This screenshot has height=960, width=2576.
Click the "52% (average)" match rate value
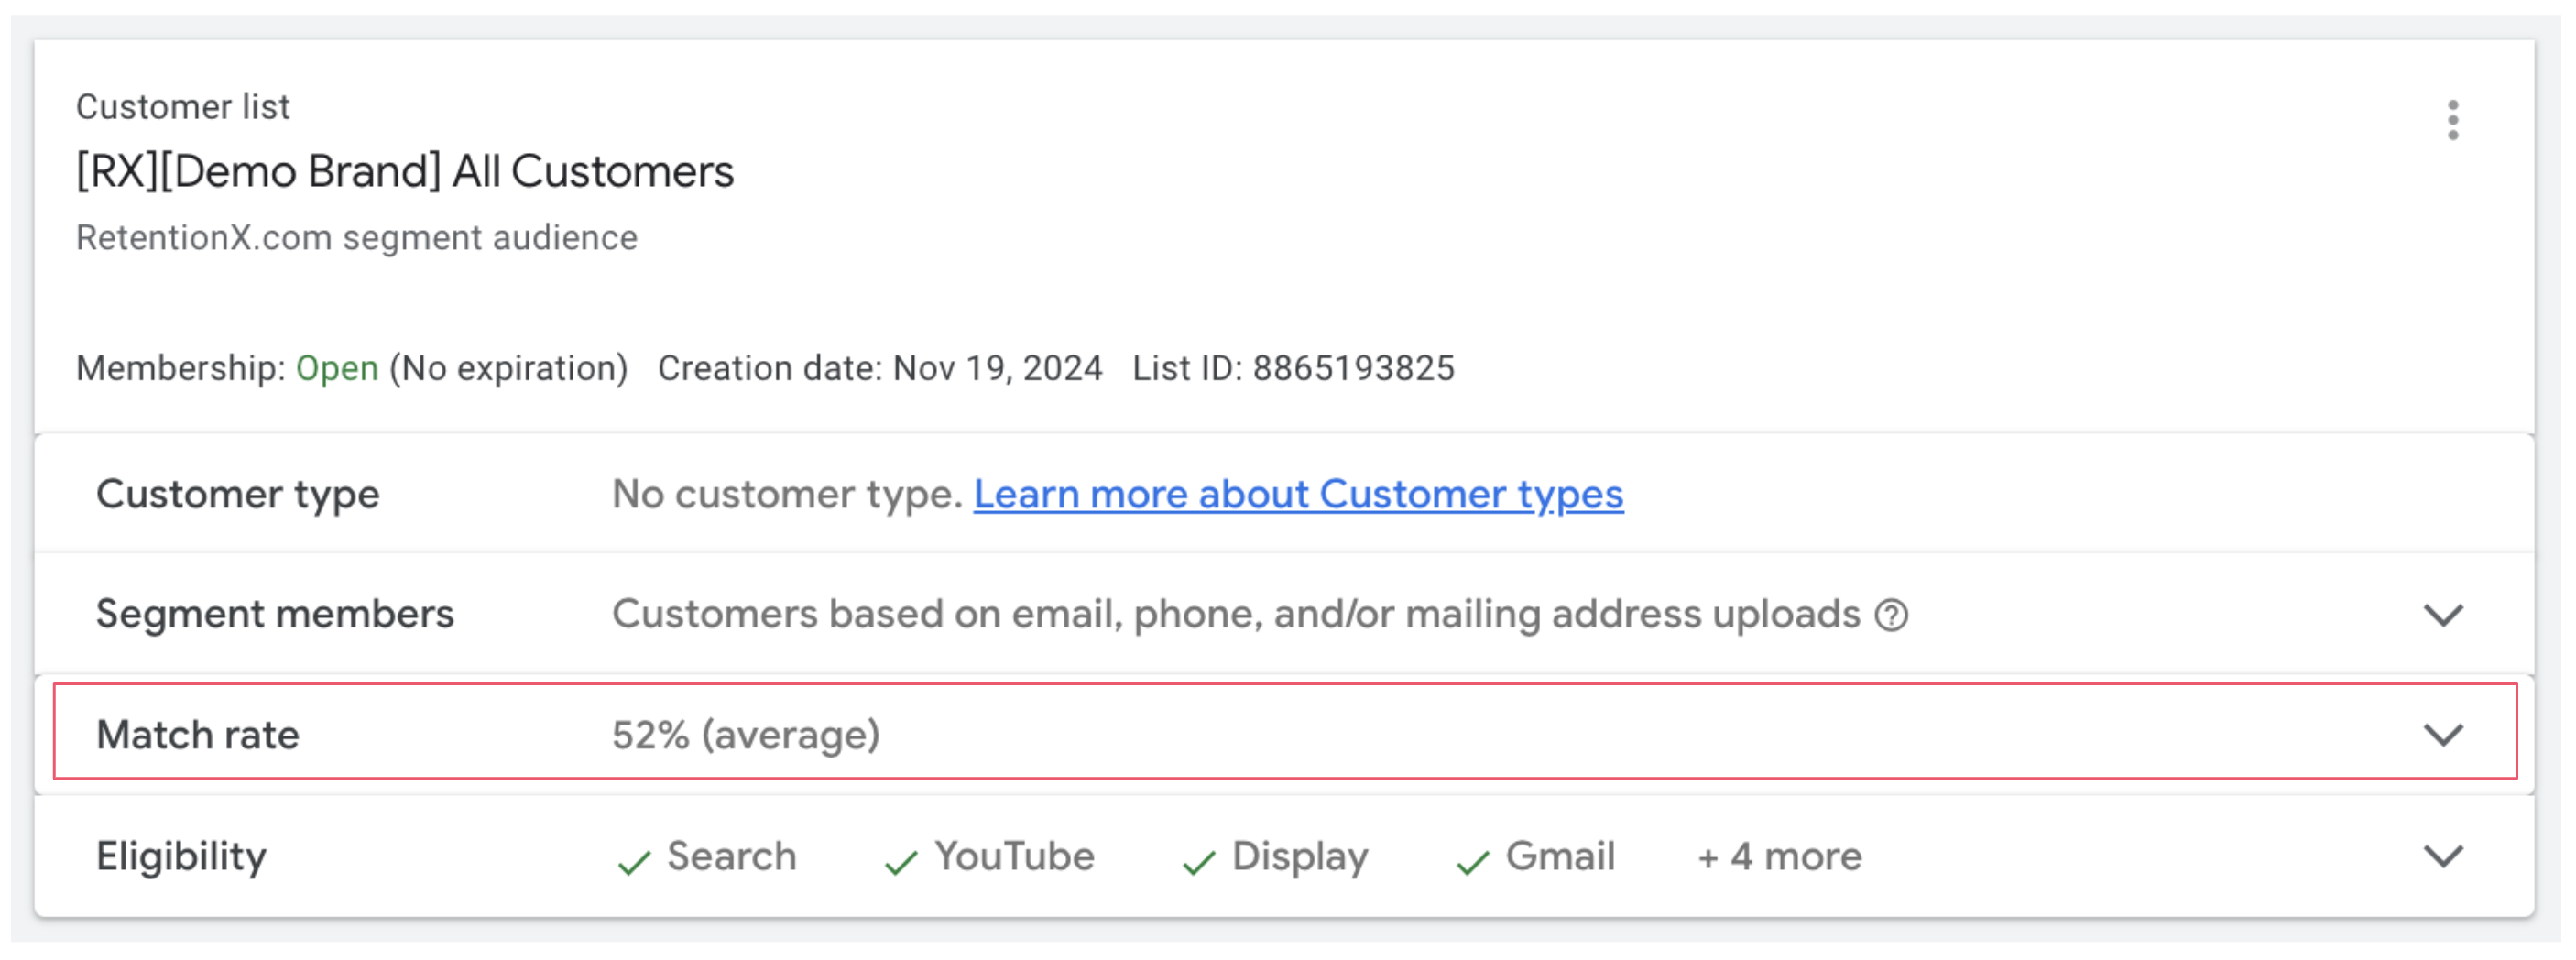(746, 735)
